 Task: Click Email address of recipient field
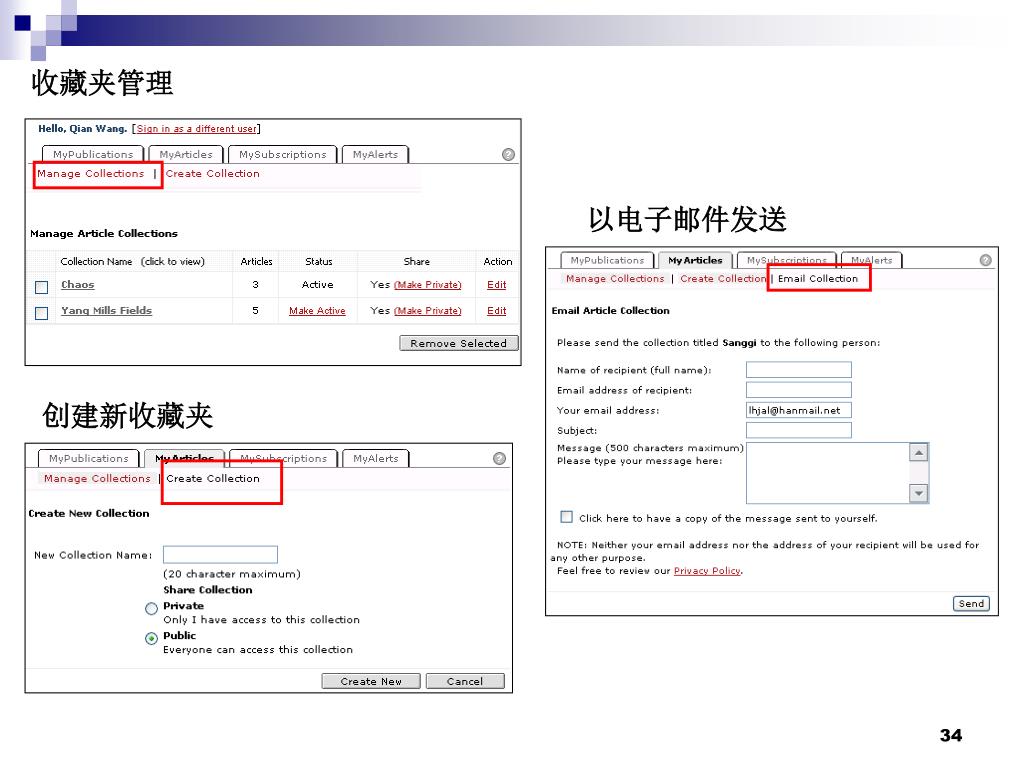[799, 390]
